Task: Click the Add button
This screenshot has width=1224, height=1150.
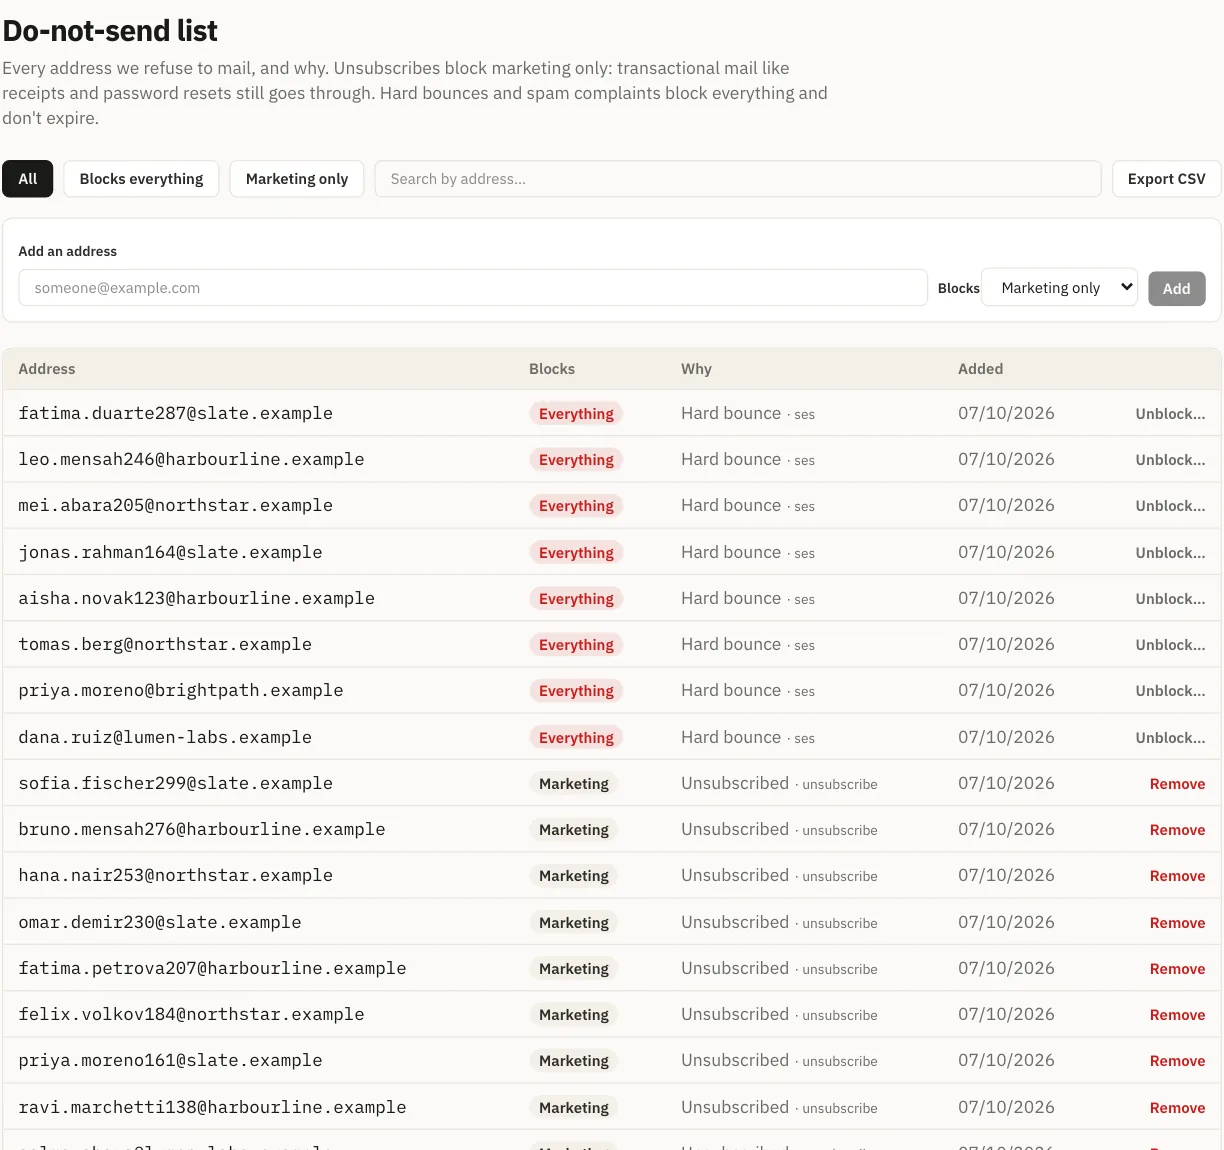Action: (x=1177, y=289)
